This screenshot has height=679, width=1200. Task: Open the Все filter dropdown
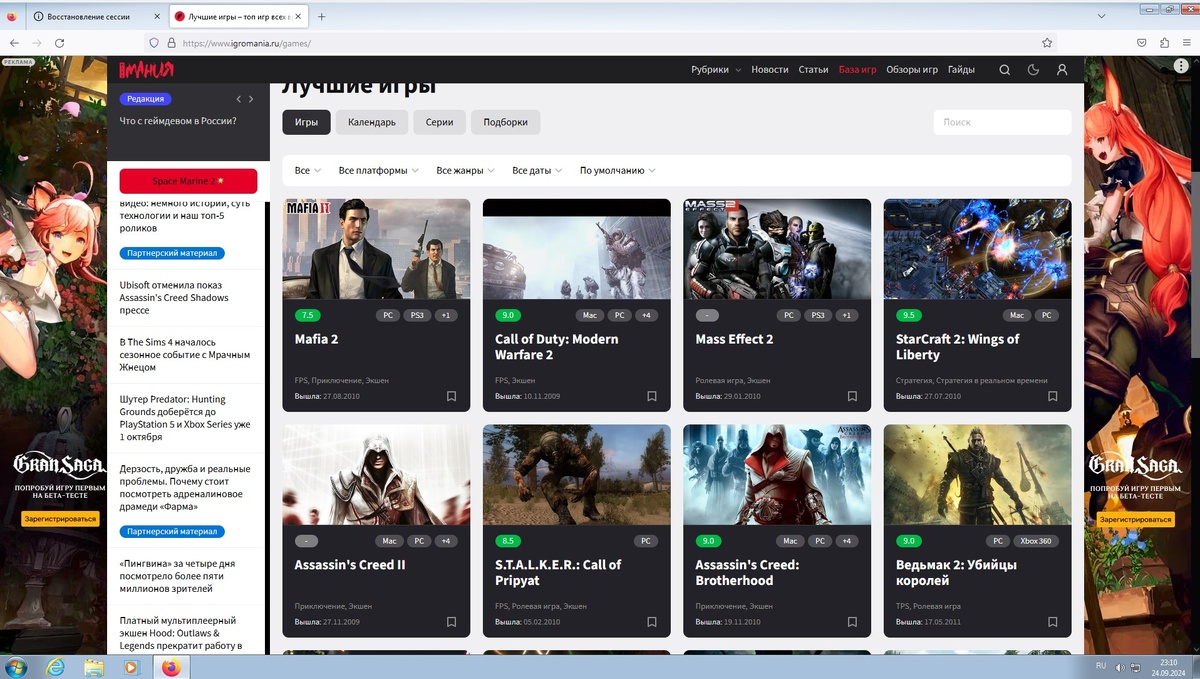point(308,171)
